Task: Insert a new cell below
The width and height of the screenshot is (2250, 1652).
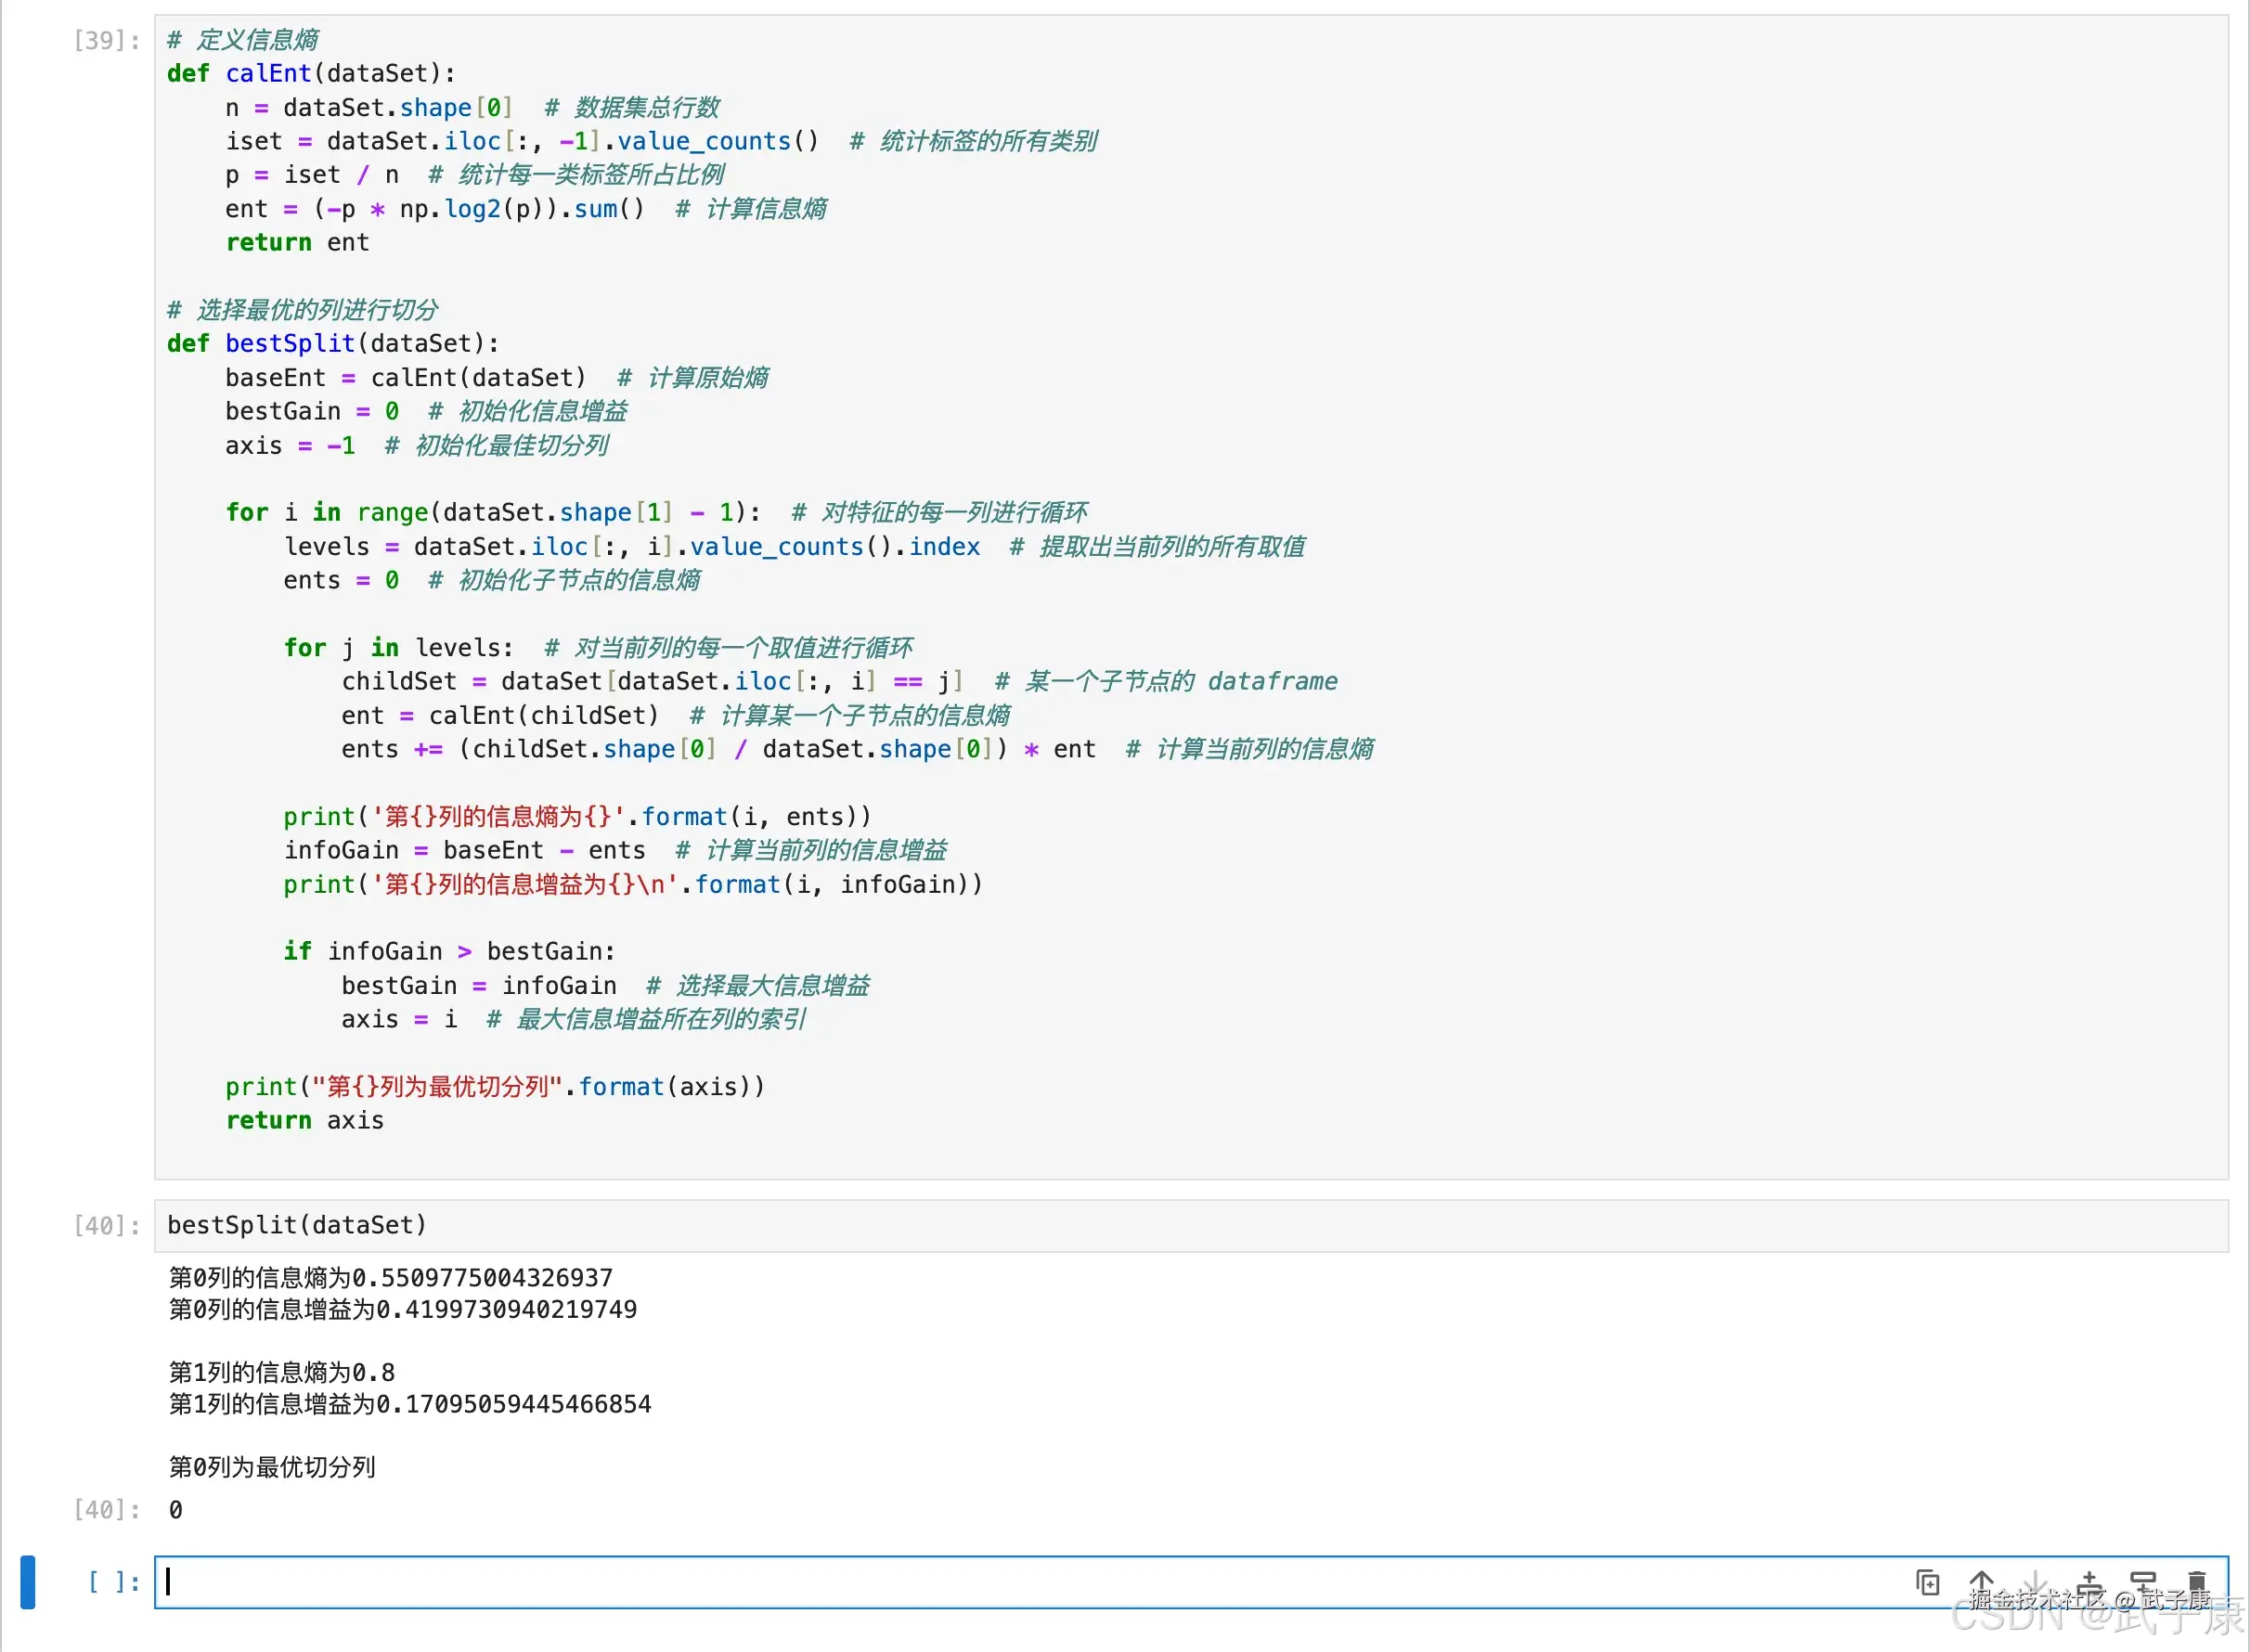Action: tap(2143, 1582)
